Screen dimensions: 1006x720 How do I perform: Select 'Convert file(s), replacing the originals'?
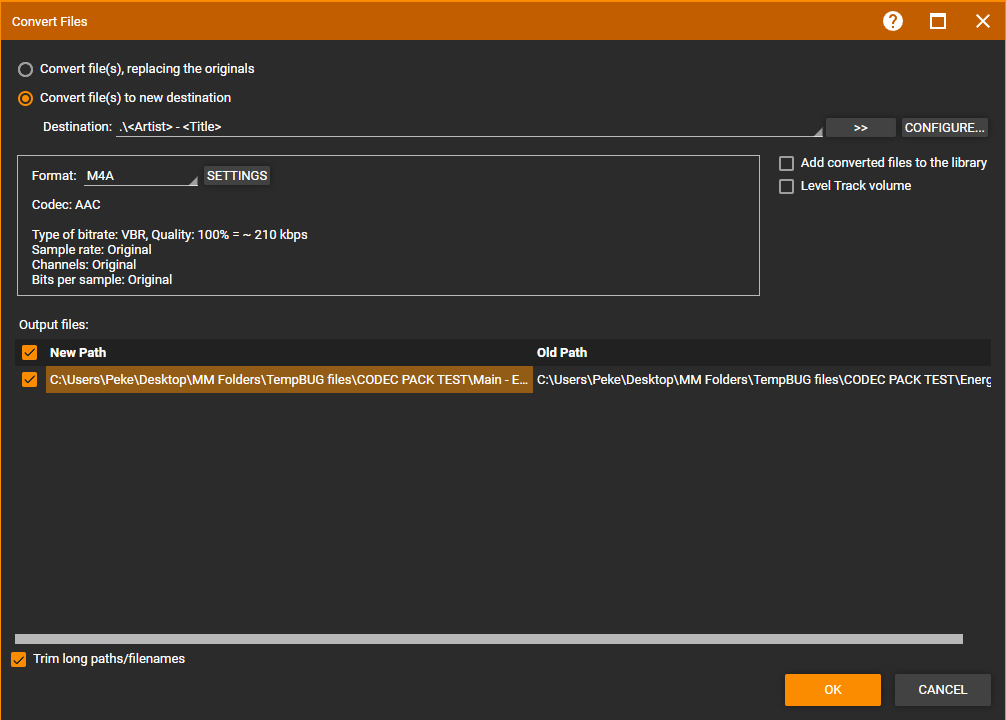(26, 69)
